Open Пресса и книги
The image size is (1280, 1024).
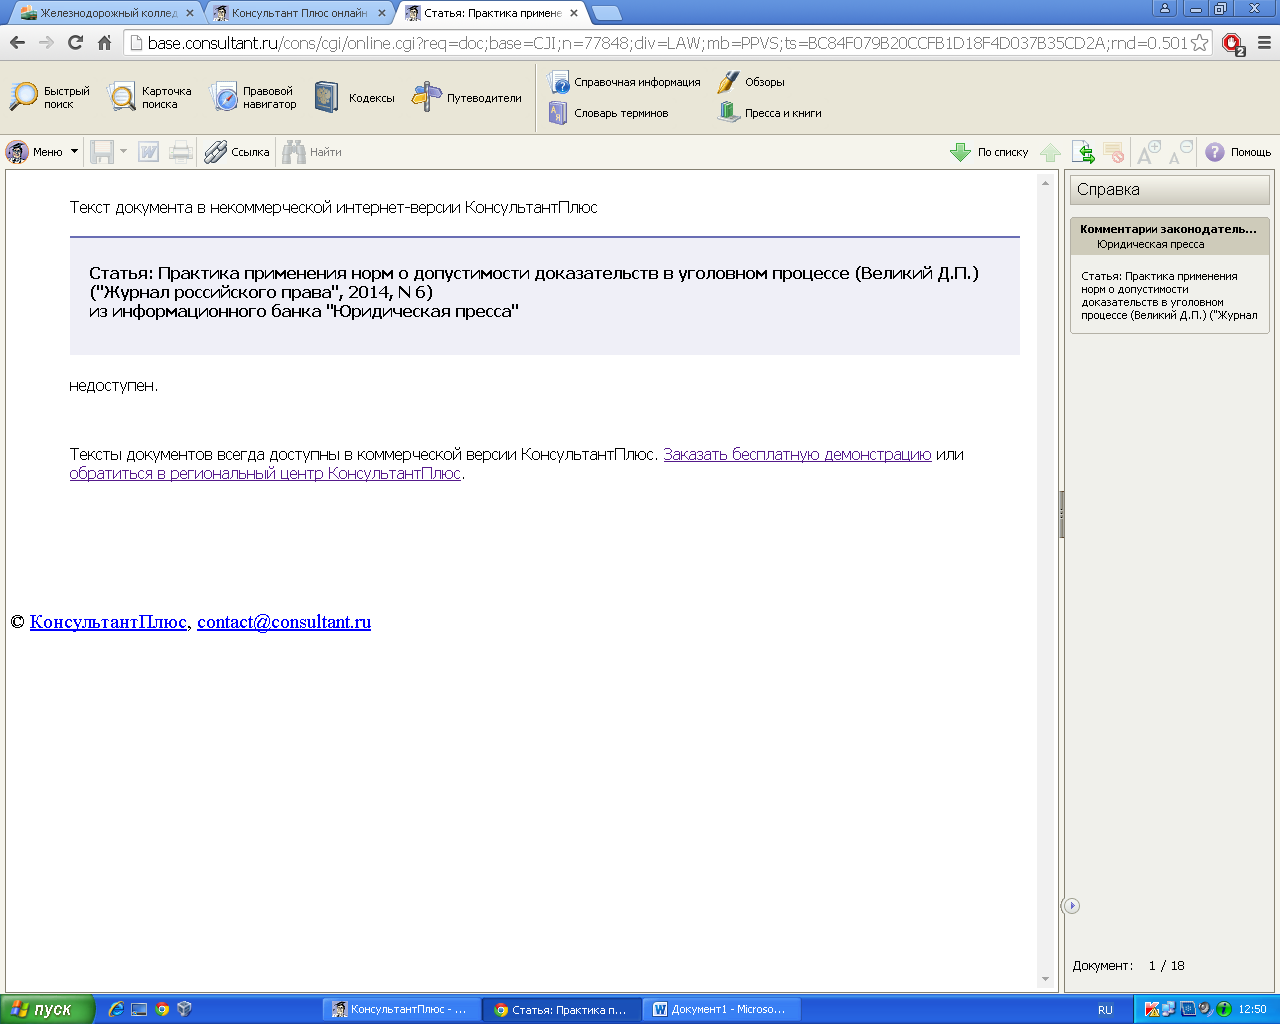770,113
